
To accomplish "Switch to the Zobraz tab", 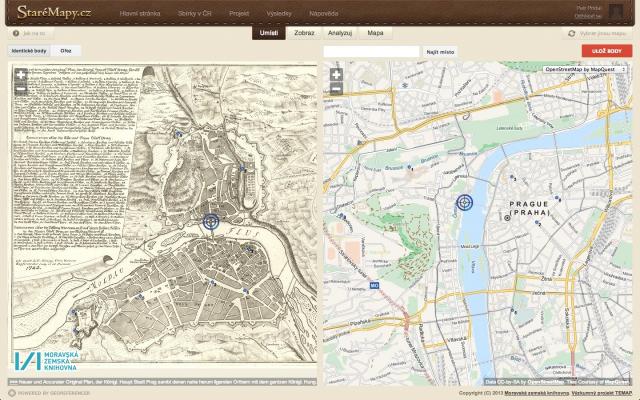I will [304, 33].
